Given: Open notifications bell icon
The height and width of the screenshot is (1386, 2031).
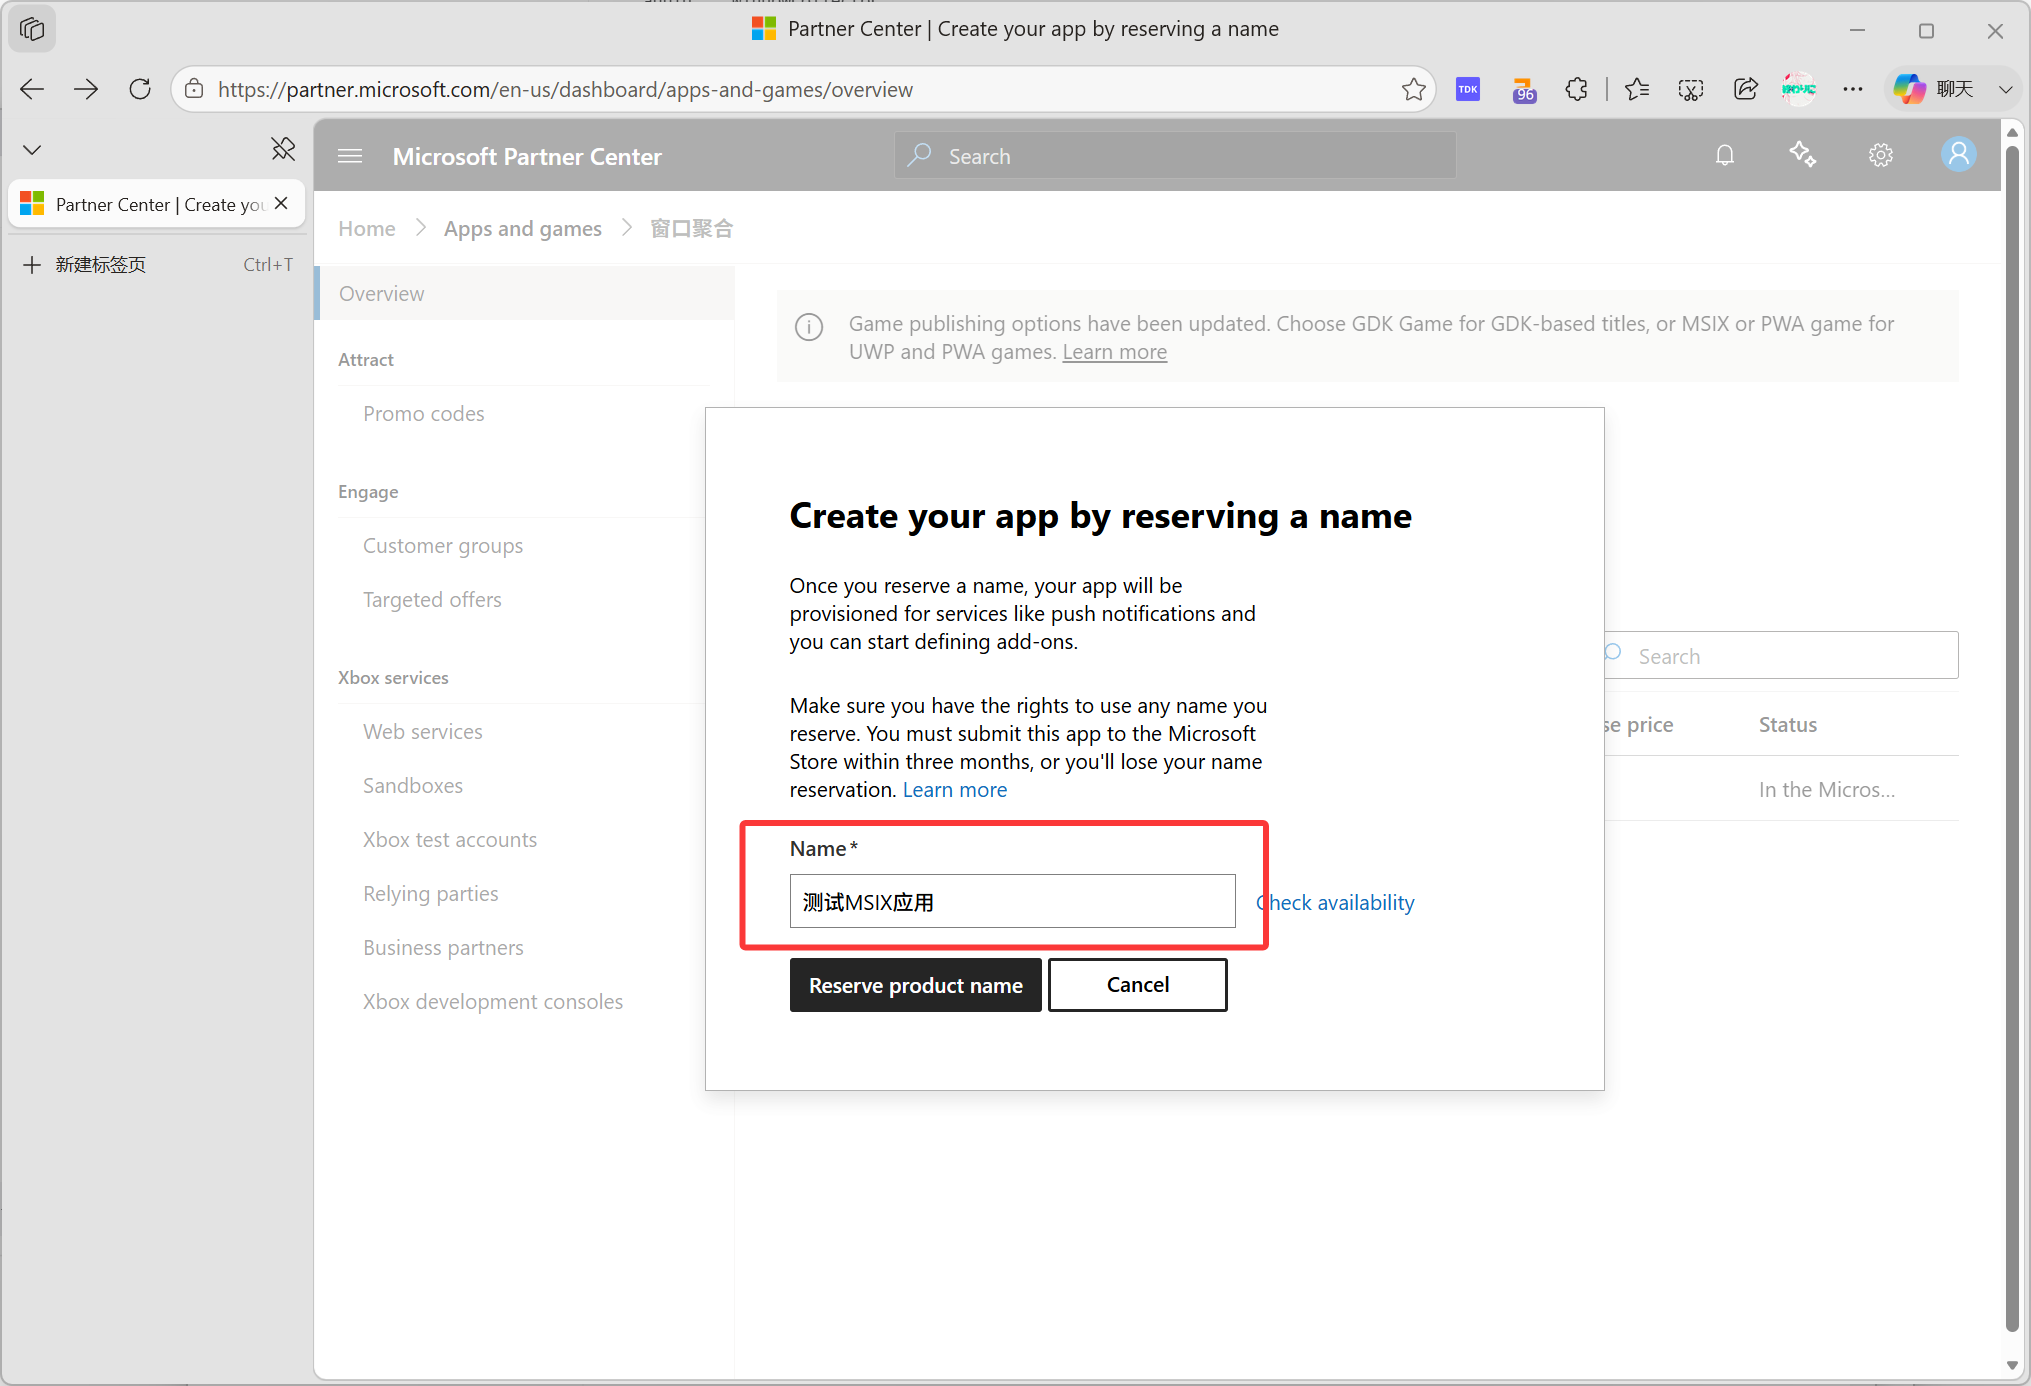Looking at the screenshot, I should pyautogui.click(x=1725, y=155).
